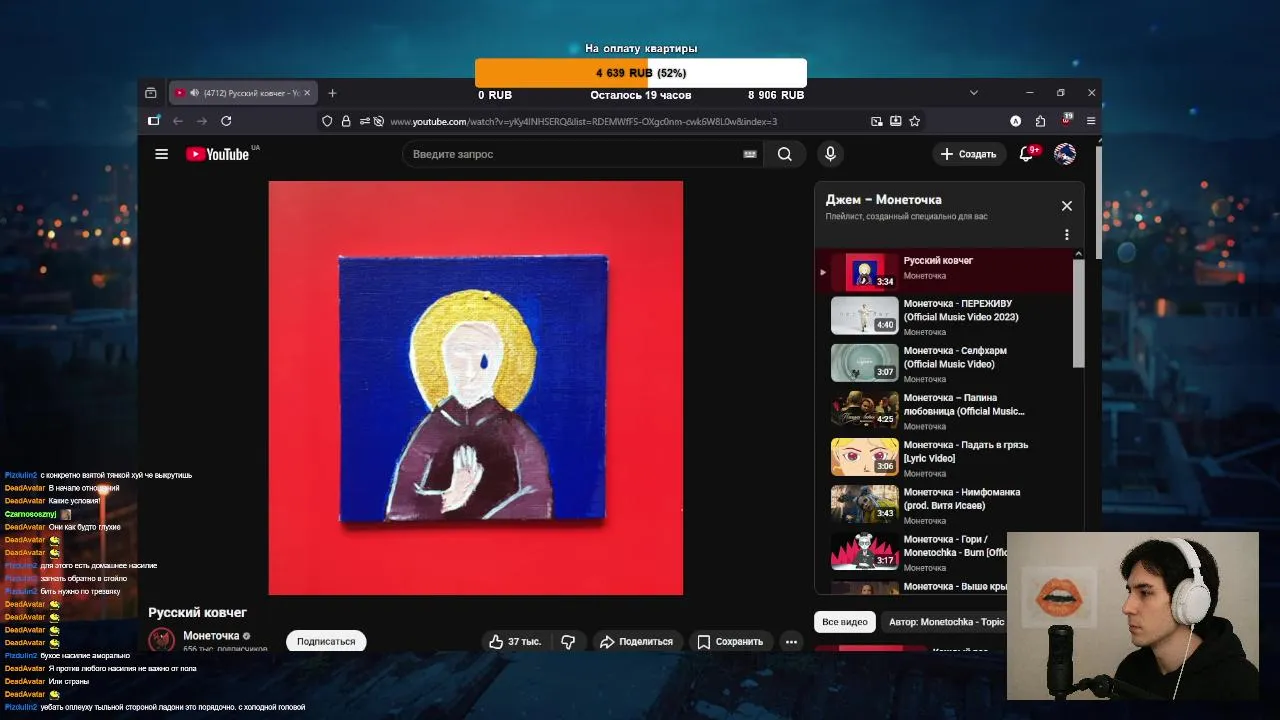Save video with the Сохранить button

tap(730, 642)
